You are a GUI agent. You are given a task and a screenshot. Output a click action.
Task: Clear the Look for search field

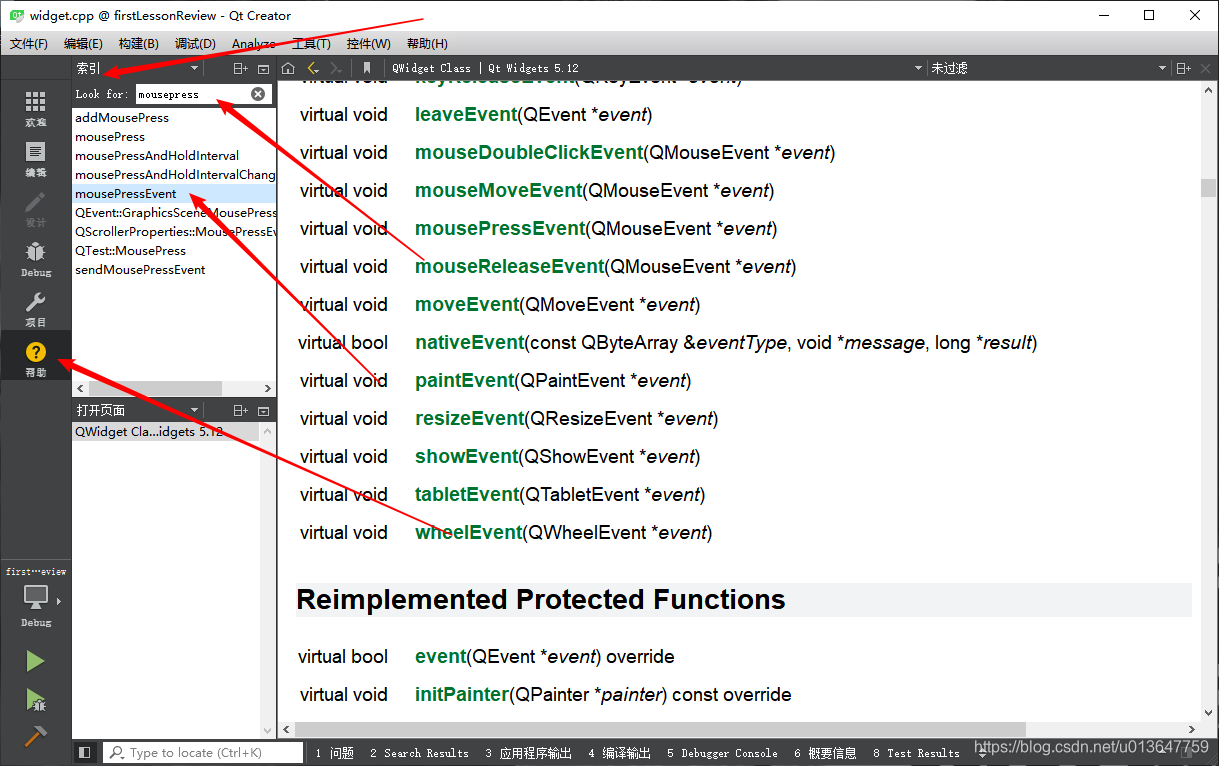(258, 94)
